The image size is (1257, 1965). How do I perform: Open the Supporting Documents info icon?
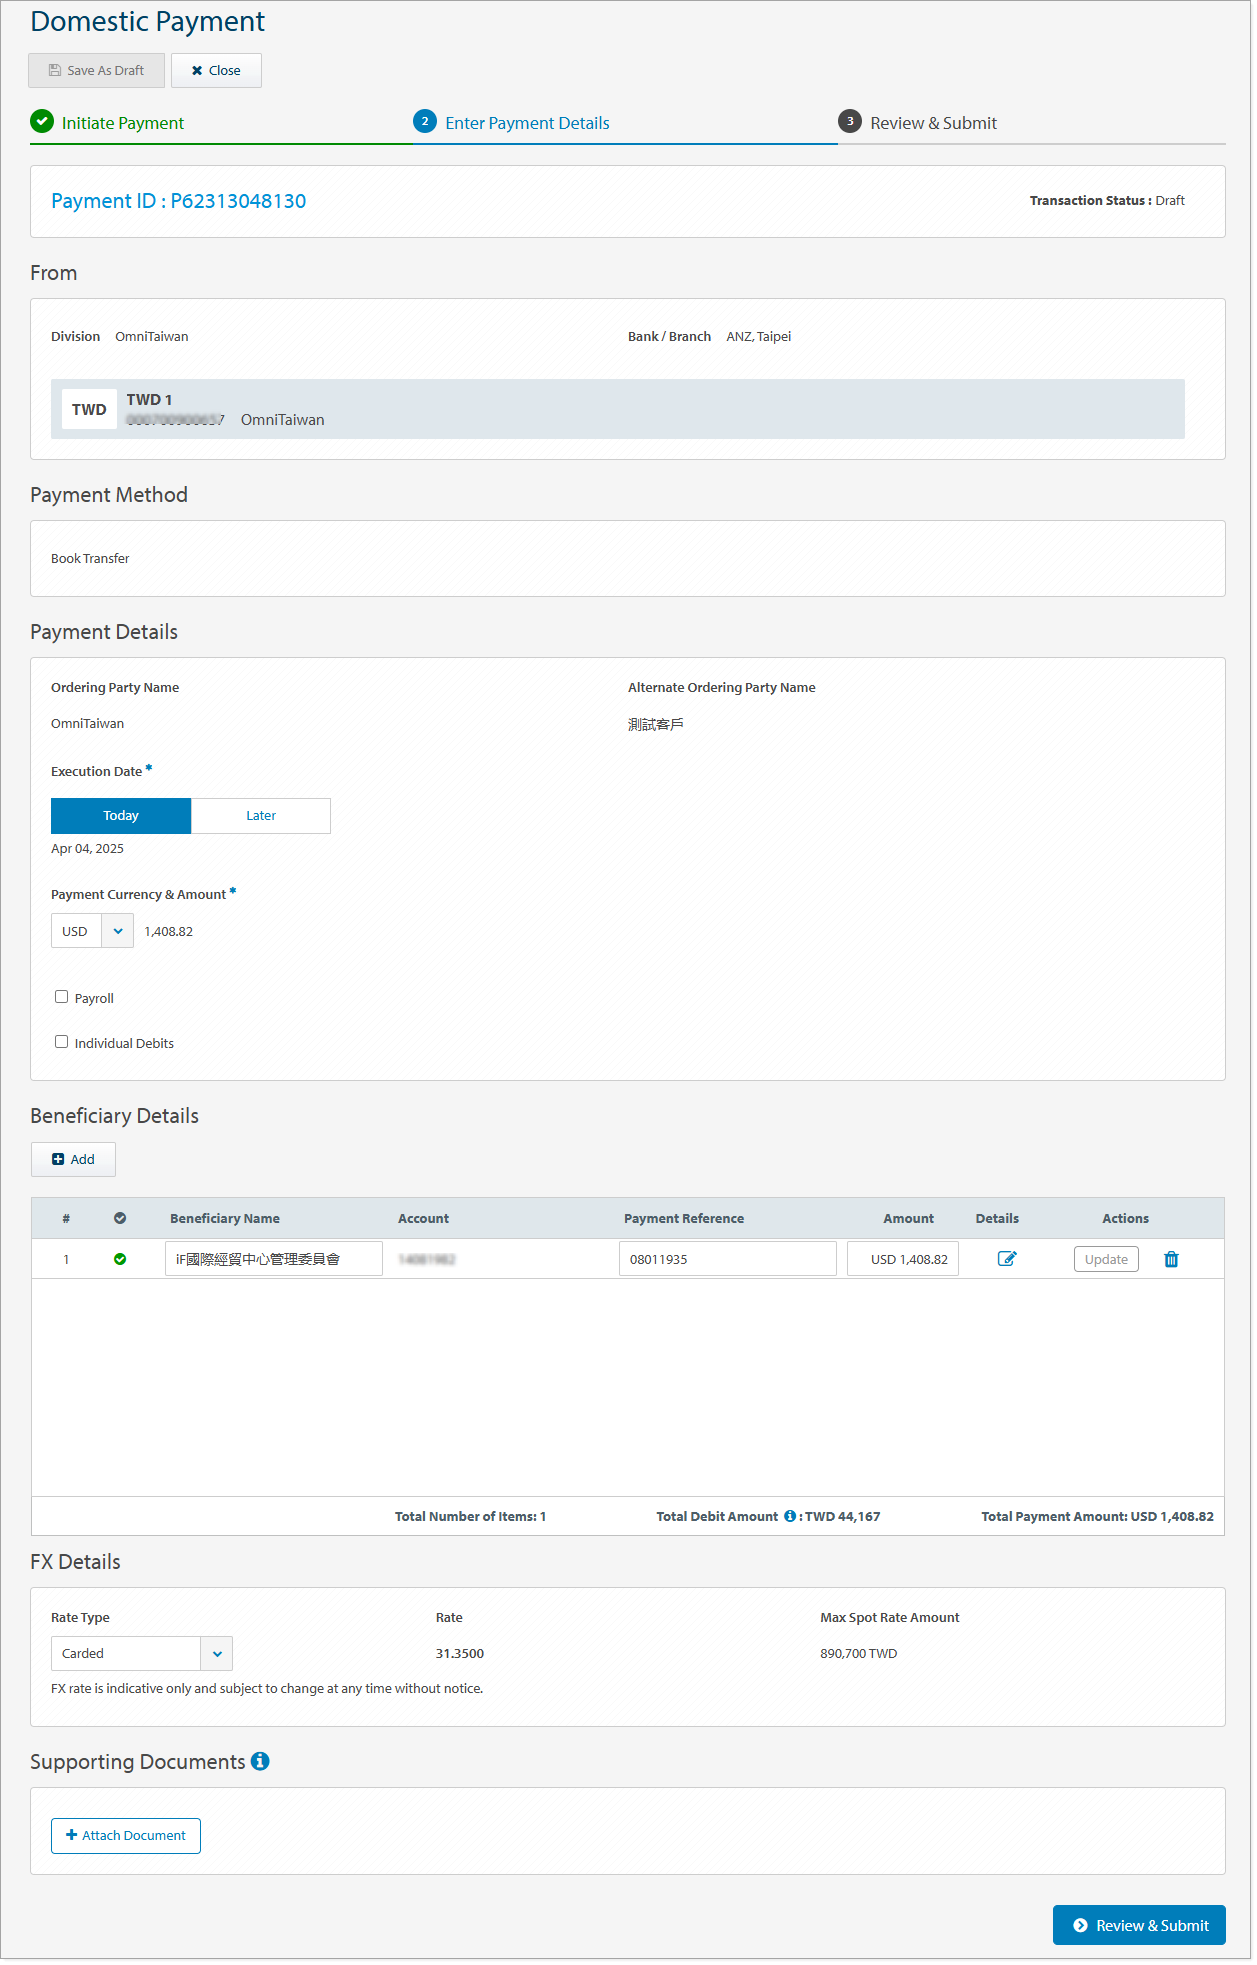(260, 1762)
